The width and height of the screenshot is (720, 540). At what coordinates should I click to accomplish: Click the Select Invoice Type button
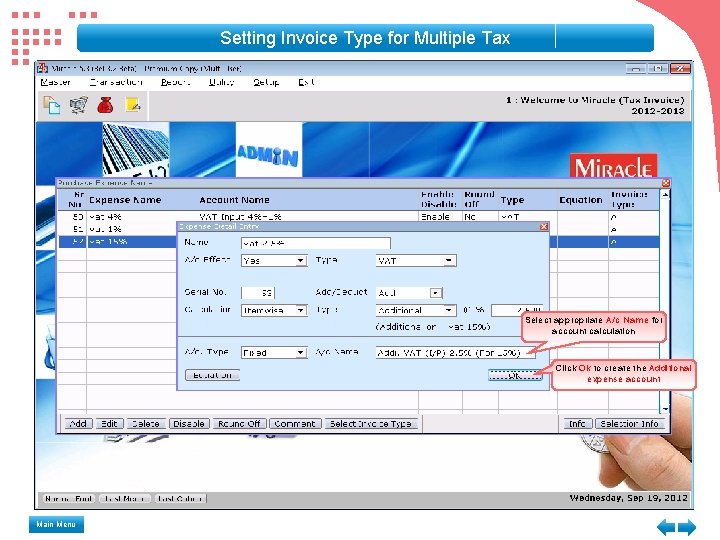pos(371,423)
